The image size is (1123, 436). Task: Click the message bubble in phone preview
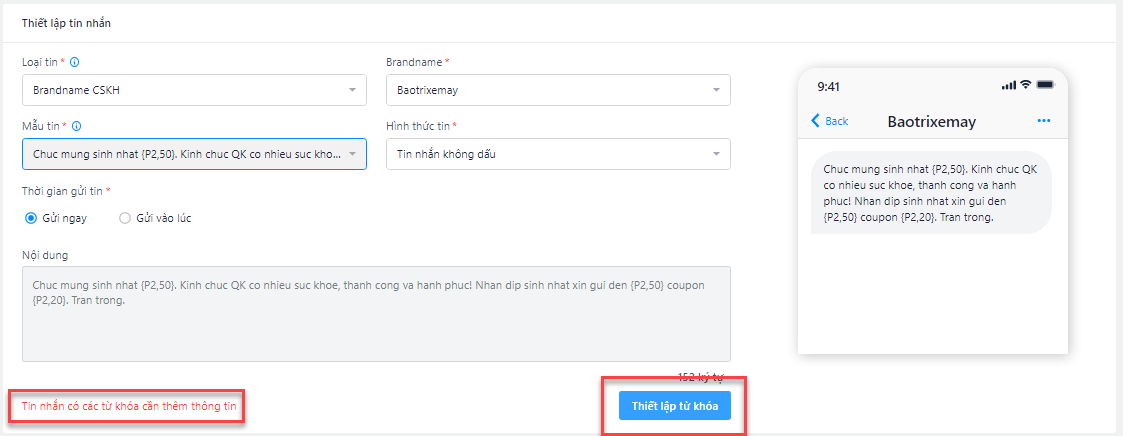[931, 193]
